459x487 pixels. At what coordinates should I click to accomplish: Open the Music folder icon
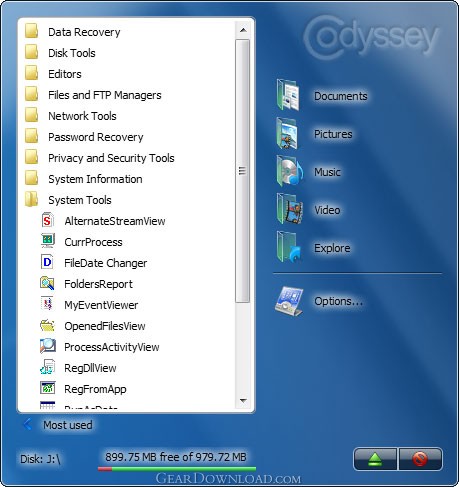[x=289, y=171]
